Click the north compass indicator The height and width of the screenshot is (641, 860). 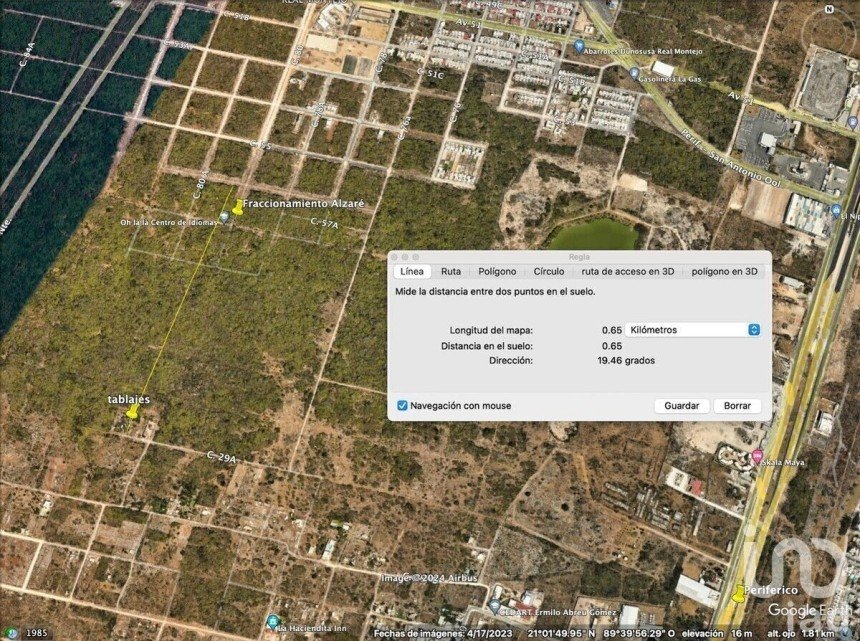tap(829, 9)
